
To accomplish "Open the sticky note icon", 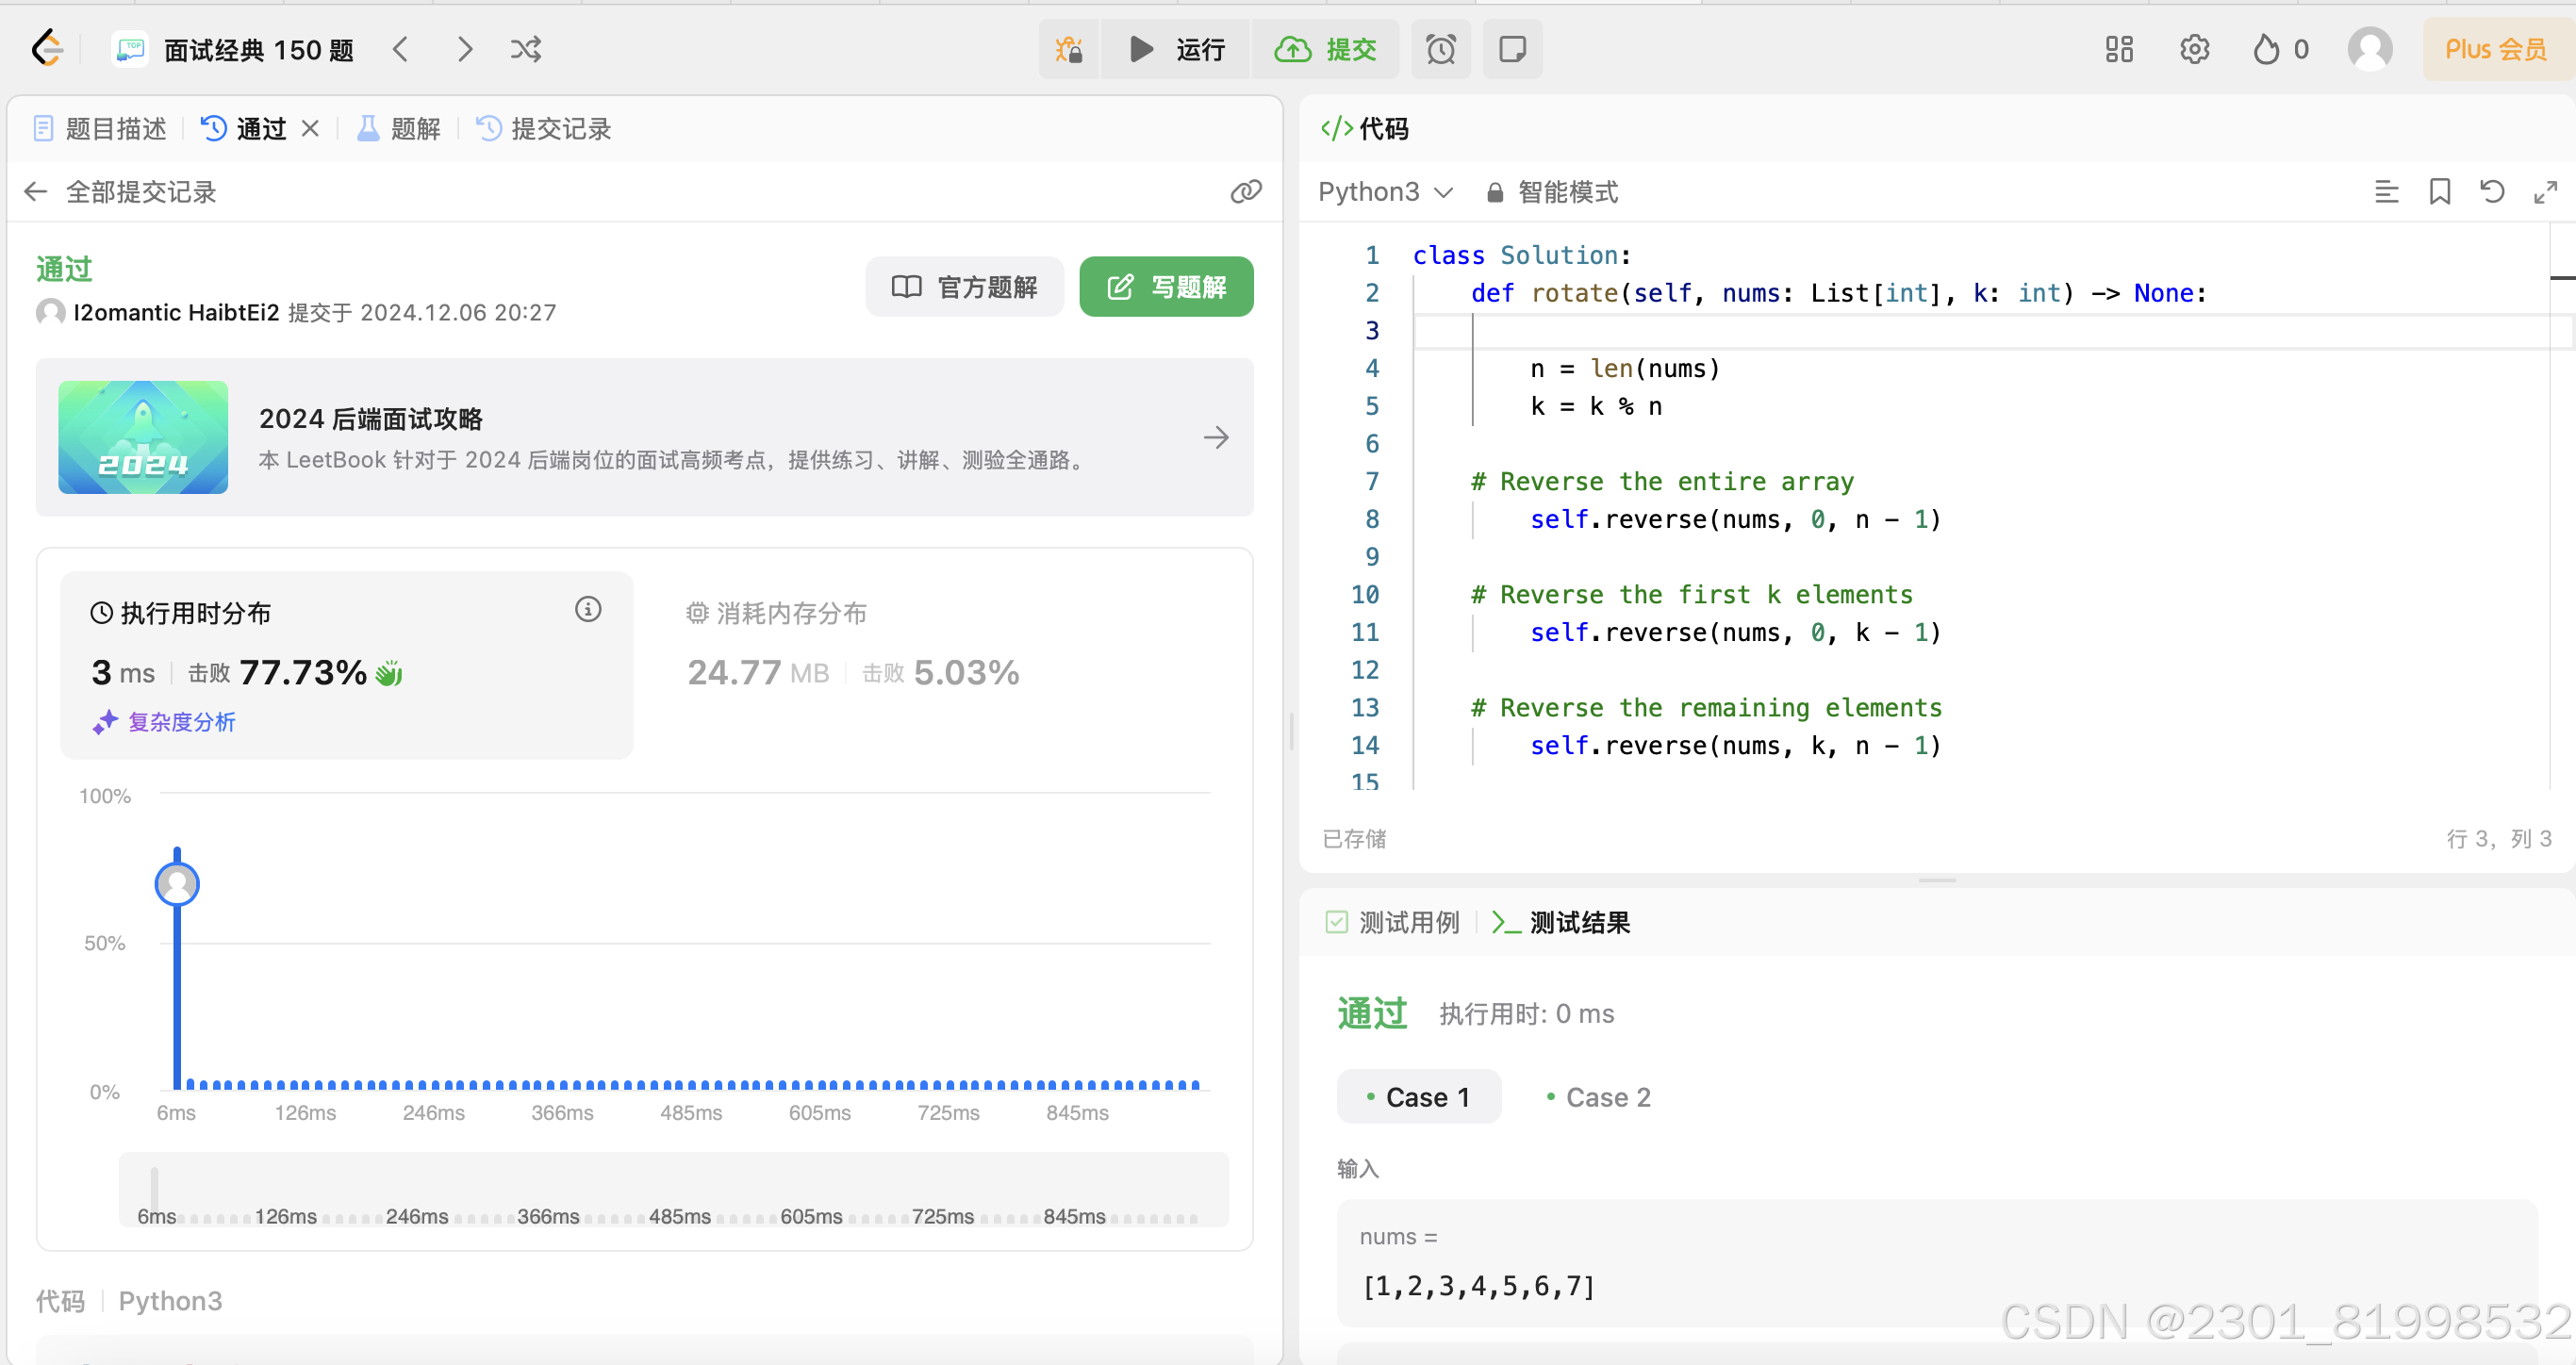I will click(1512, 49).
